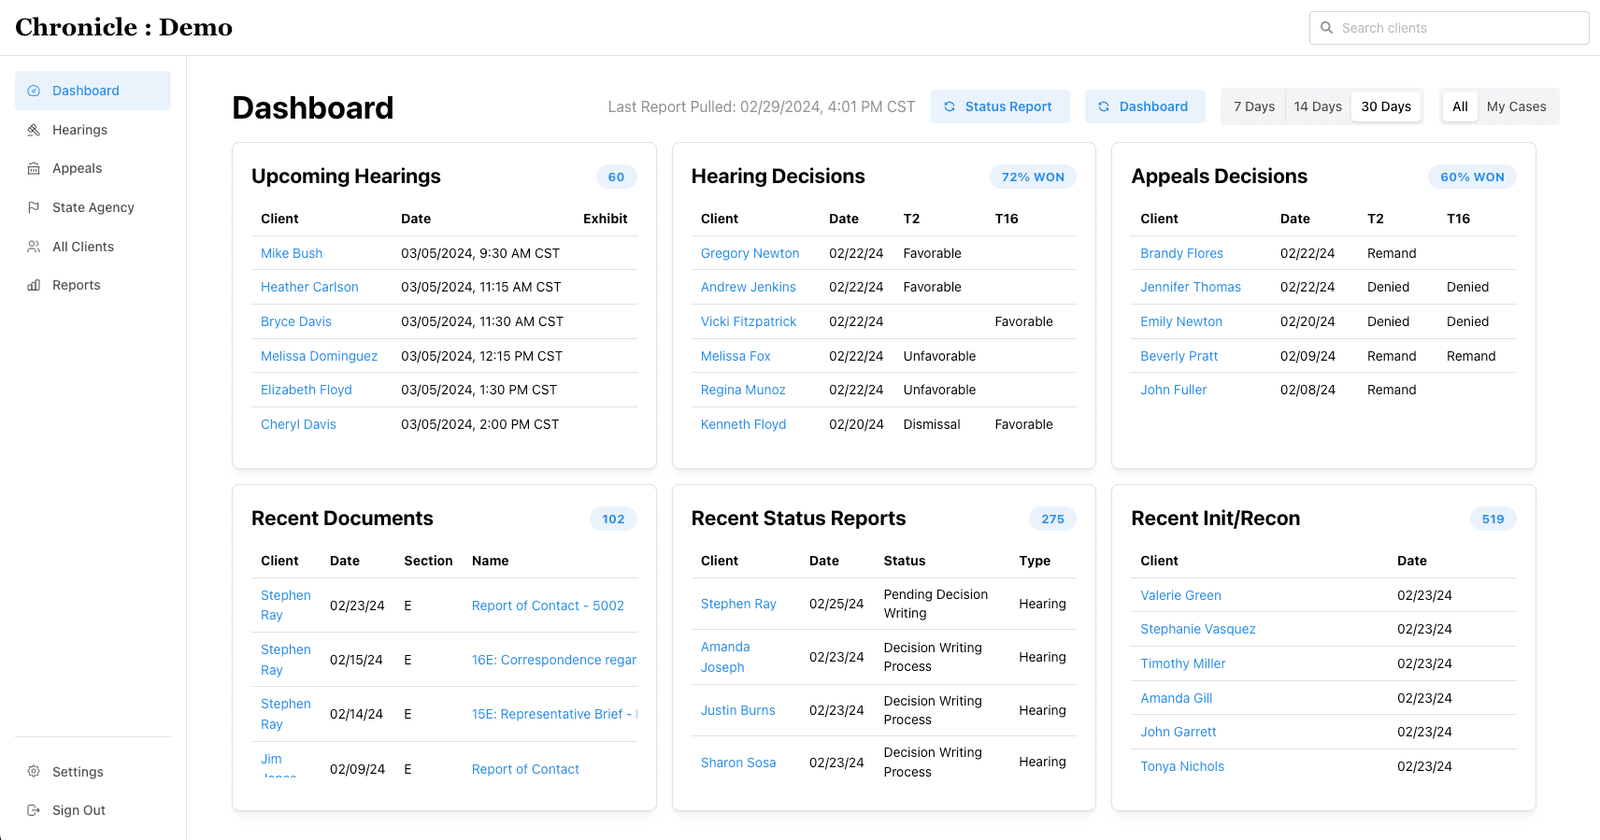Click the 72% WON badge
Image resolution: width=1600 pixels, height=840 pixels.
[1033, 177]
